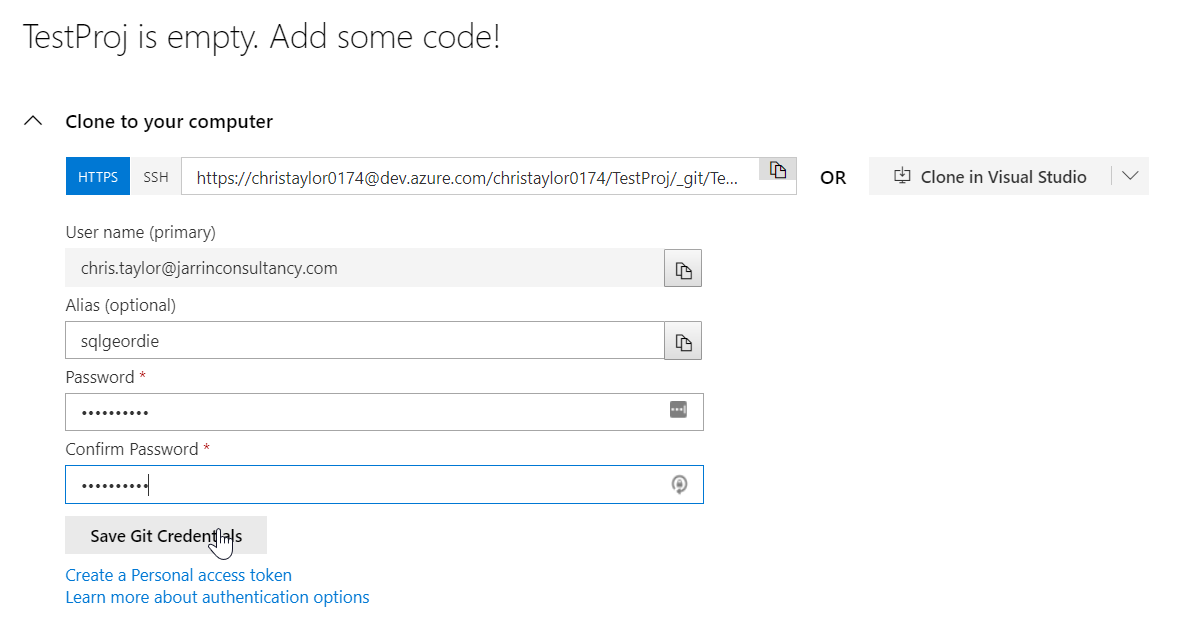Image resolution: width=1182 pixels, height=624 pixels.
Task: Click password manager icon in Password field
Action: (678, 410)
